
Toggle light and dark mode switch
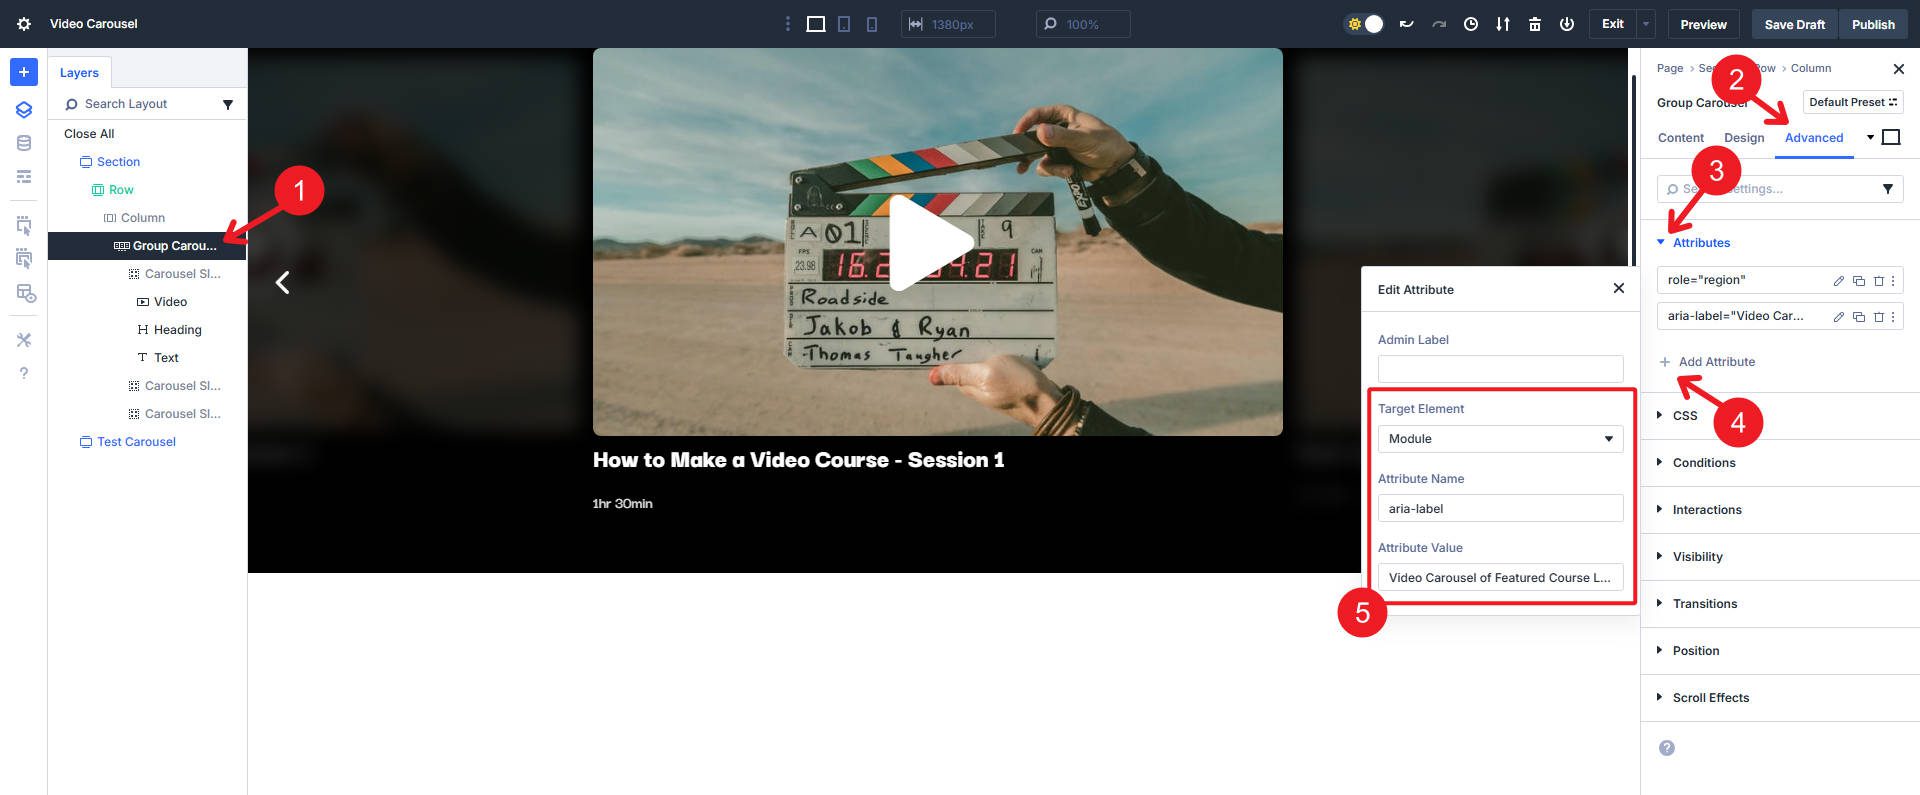1365,24
